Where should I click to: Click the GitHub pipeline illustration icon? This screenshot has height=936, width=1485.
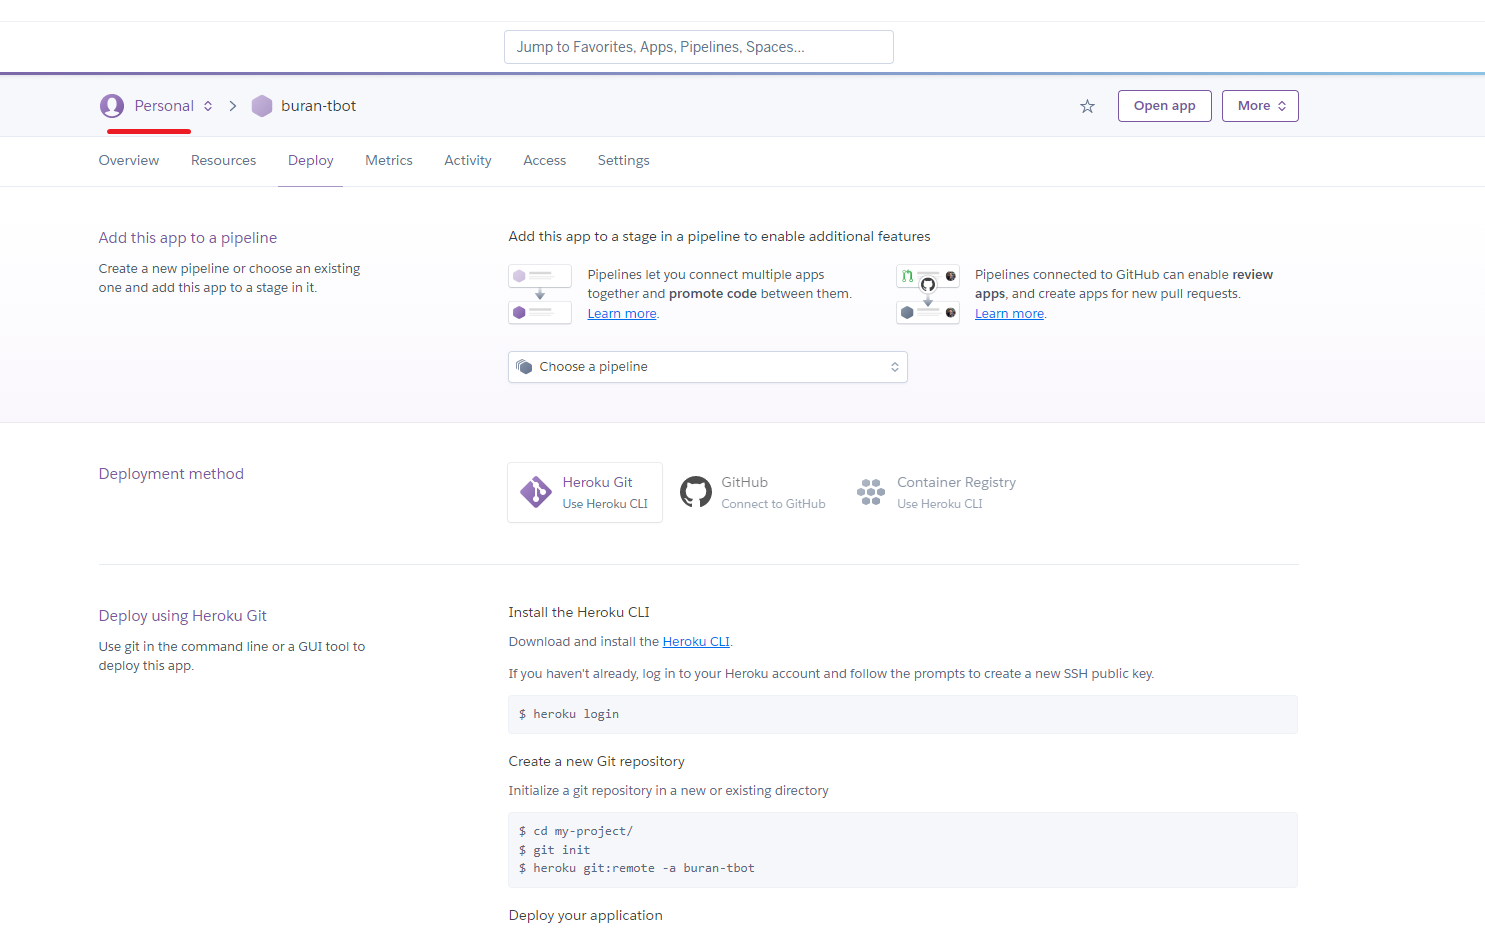tap(928, 294)
